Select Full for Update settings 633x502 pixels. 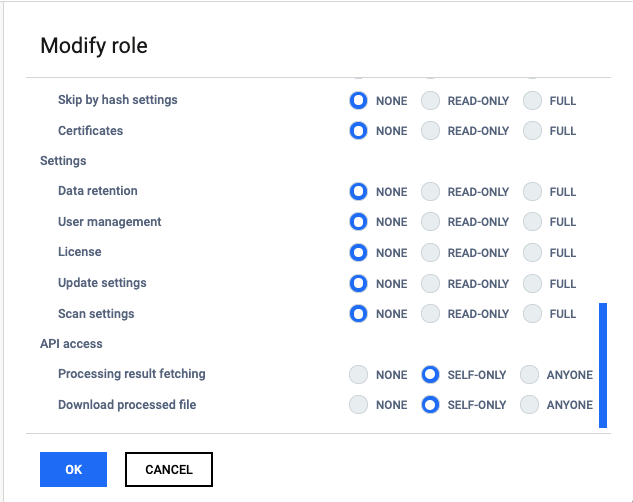point(532,283)
